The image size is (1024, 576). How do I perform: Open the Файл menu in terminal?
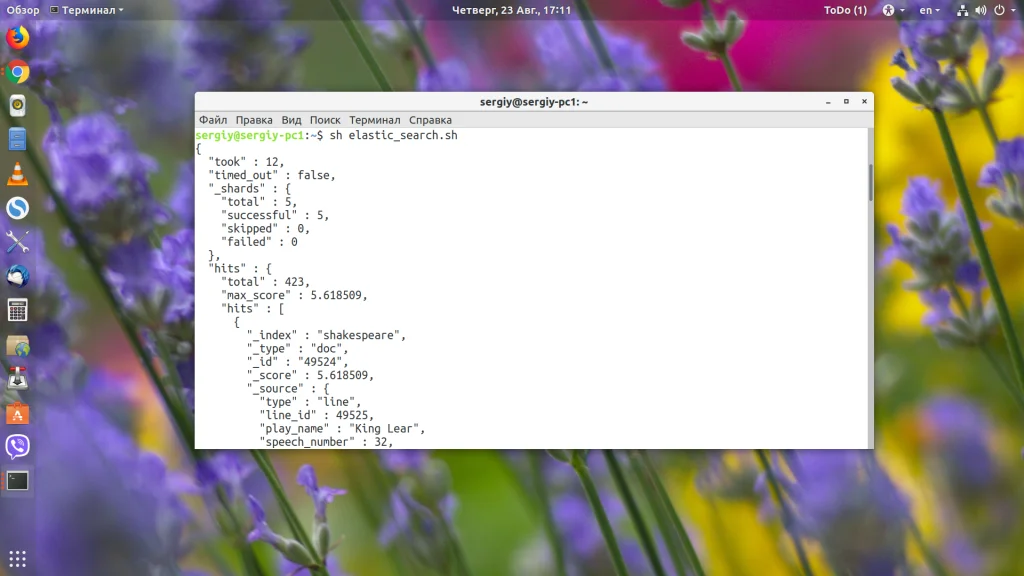coord(213,120)
